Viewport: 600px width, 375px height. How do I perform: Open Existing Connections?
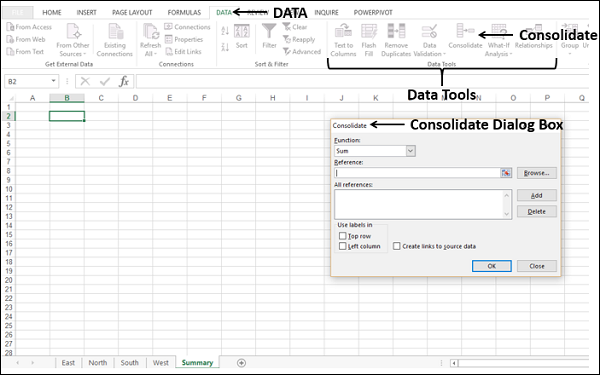click(114, 40)
